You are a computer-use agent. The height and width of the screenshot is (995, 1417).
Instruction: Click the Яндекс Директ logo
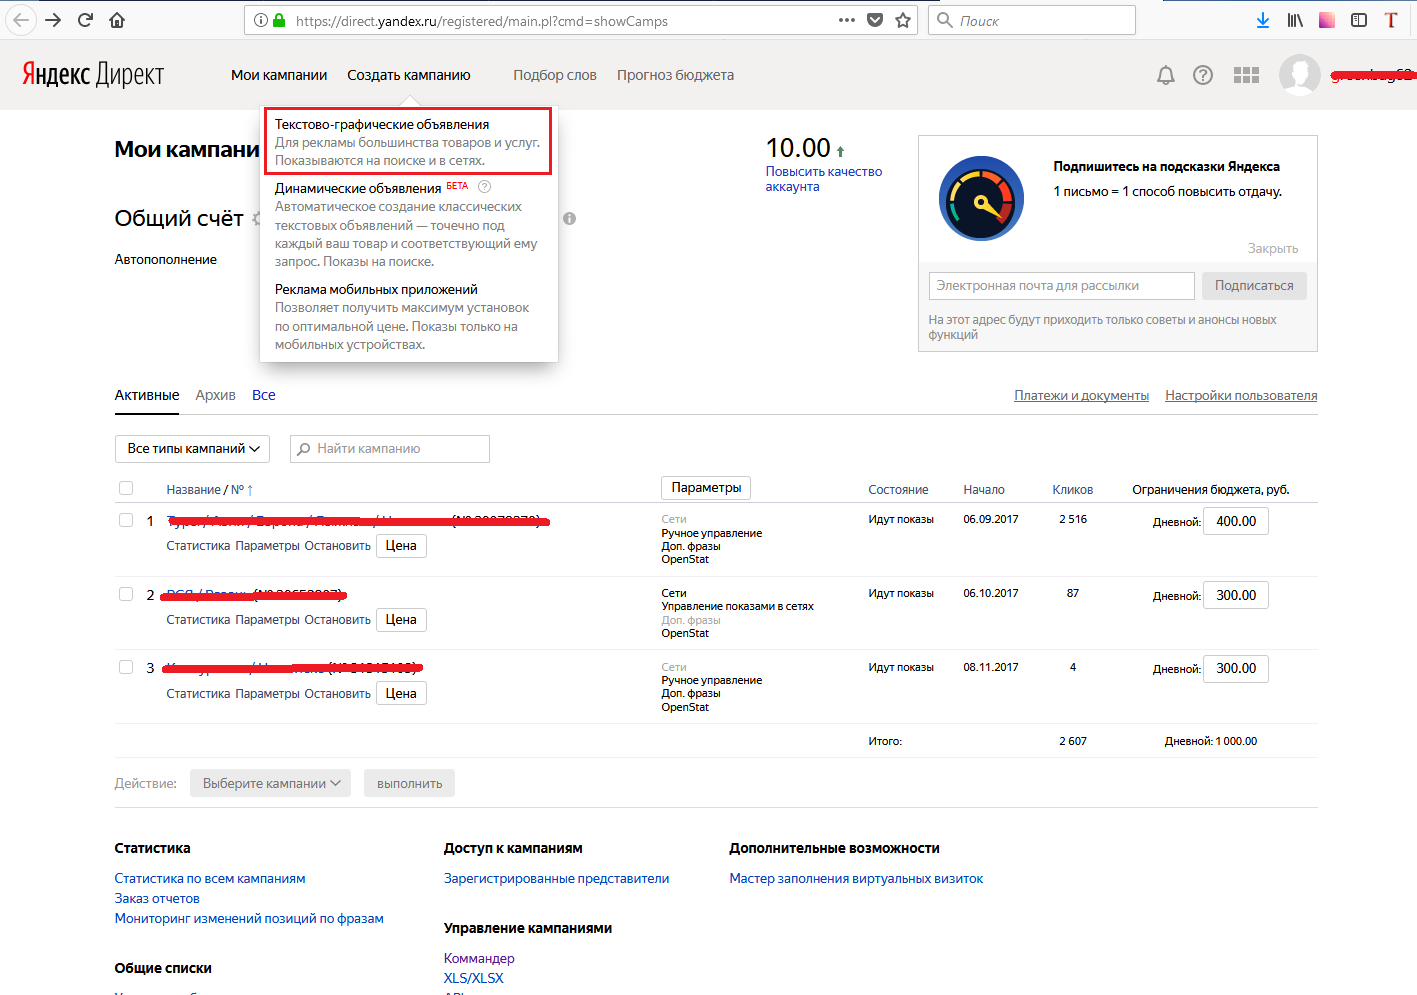[93, 75]
